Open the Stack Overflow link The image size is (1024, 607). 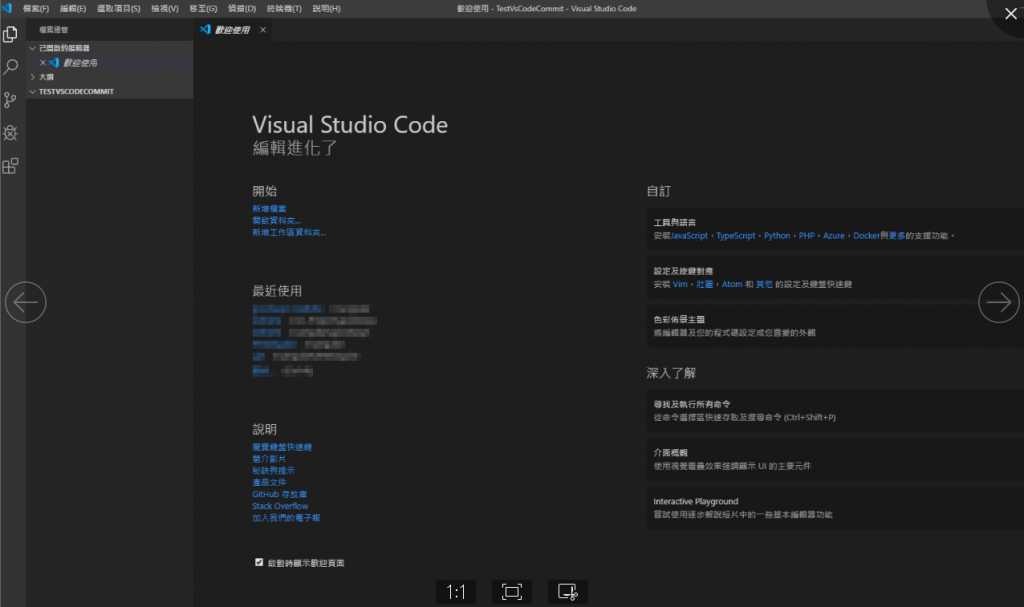tap(280, 506)
